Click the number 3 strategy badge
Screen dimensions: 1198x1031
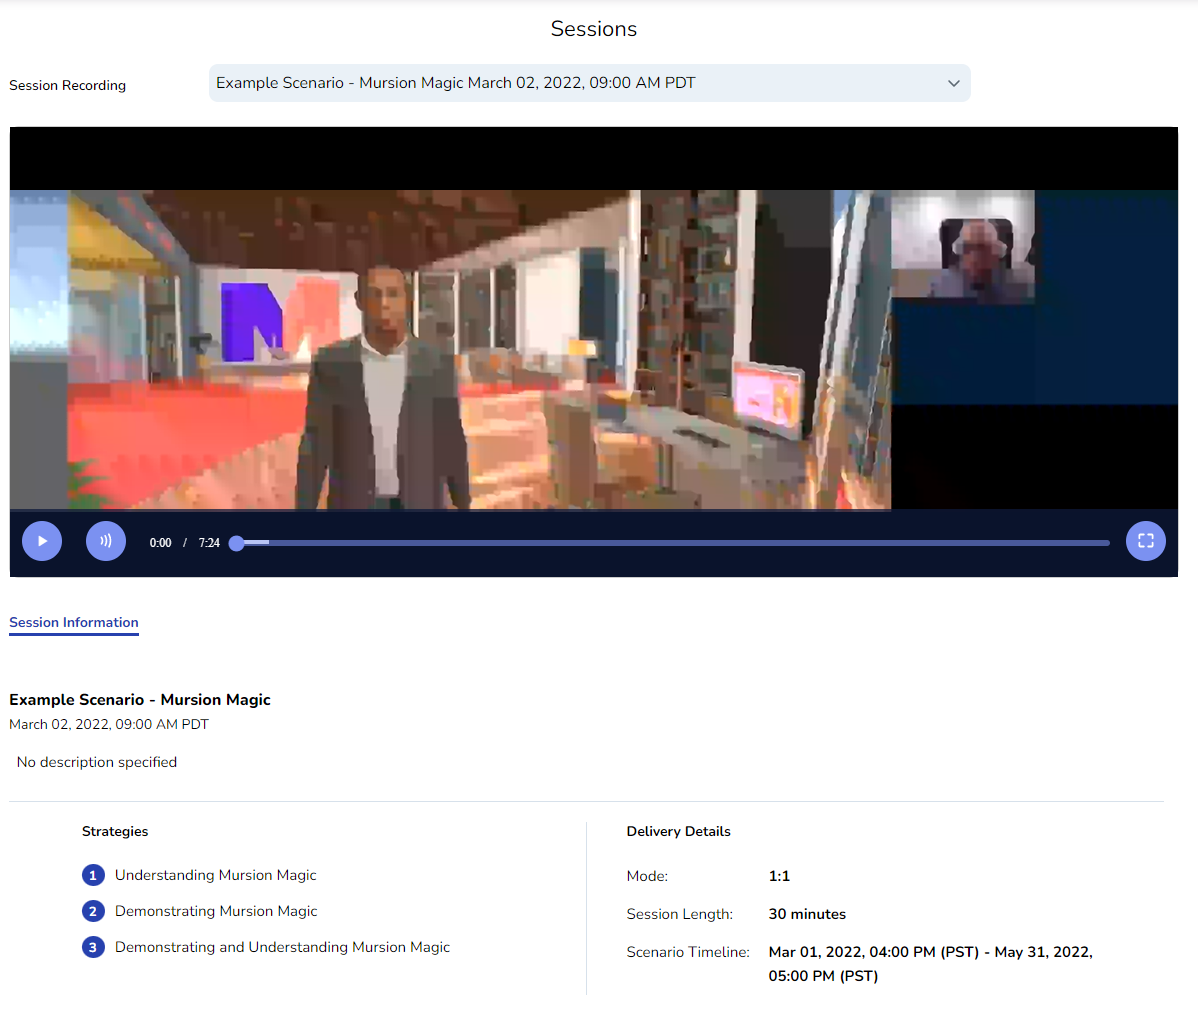tap(93, 947)
